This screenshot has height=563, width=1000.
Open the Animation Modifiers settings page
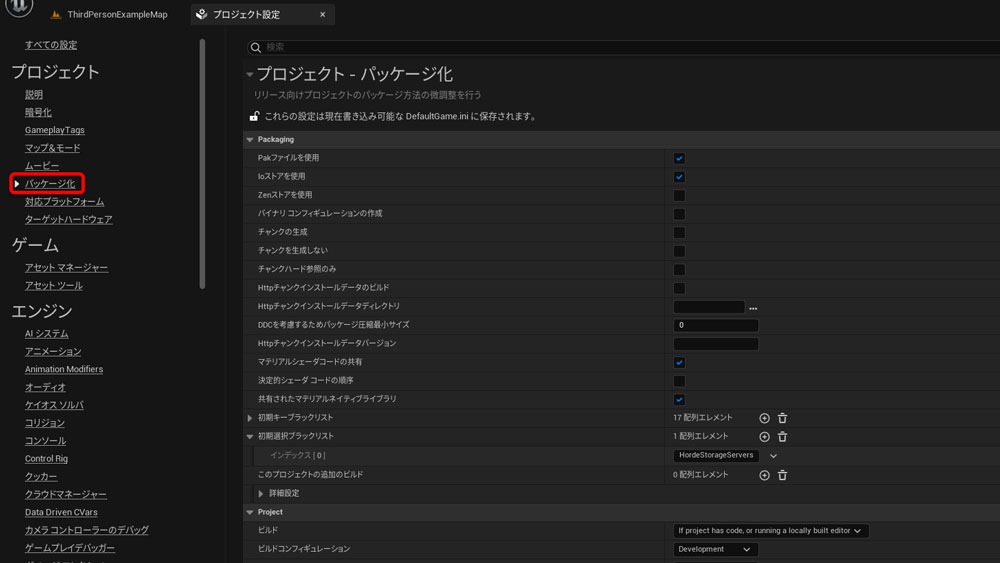pyautogui.click(x=64, y=369)
